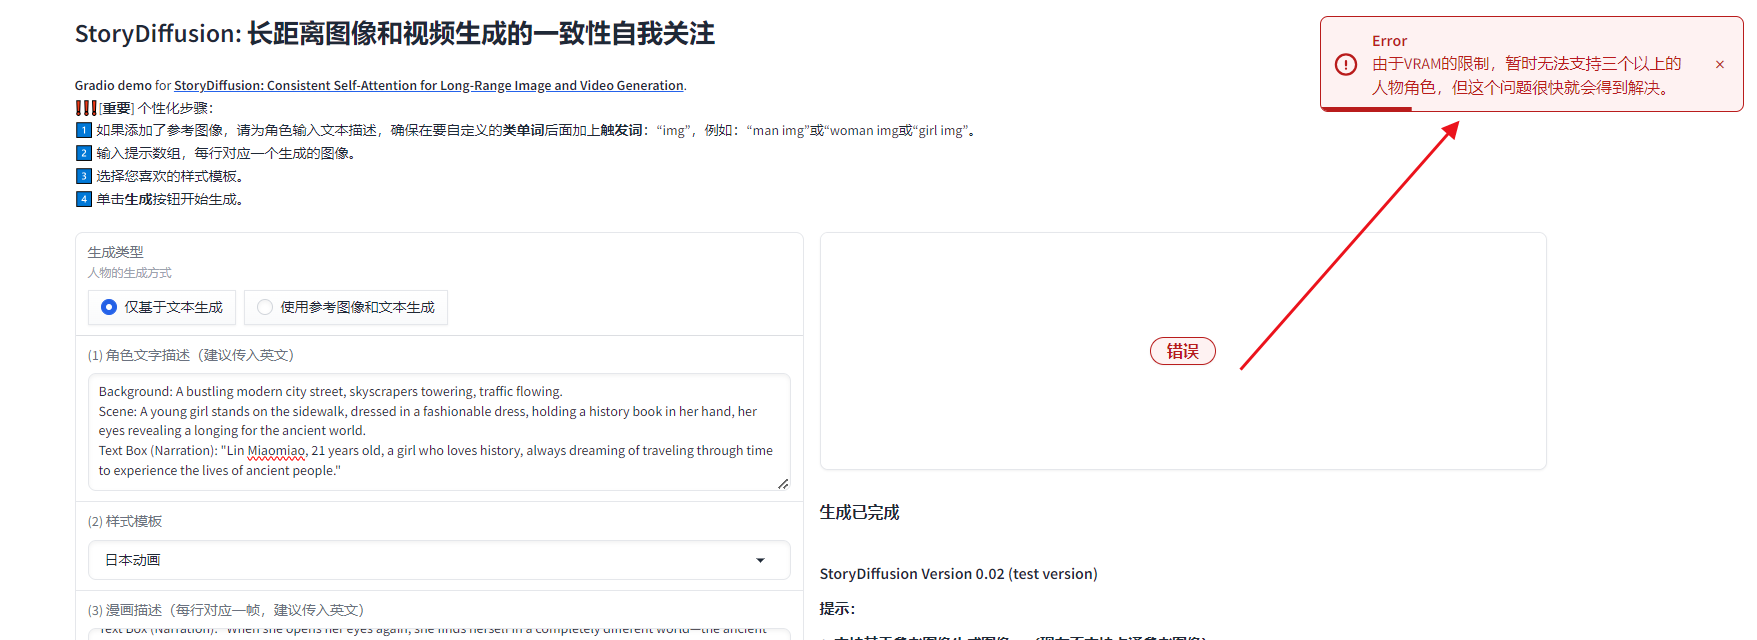1757x640 pixels.
Task: Close the VRAM error notification
Action: 1720,65
